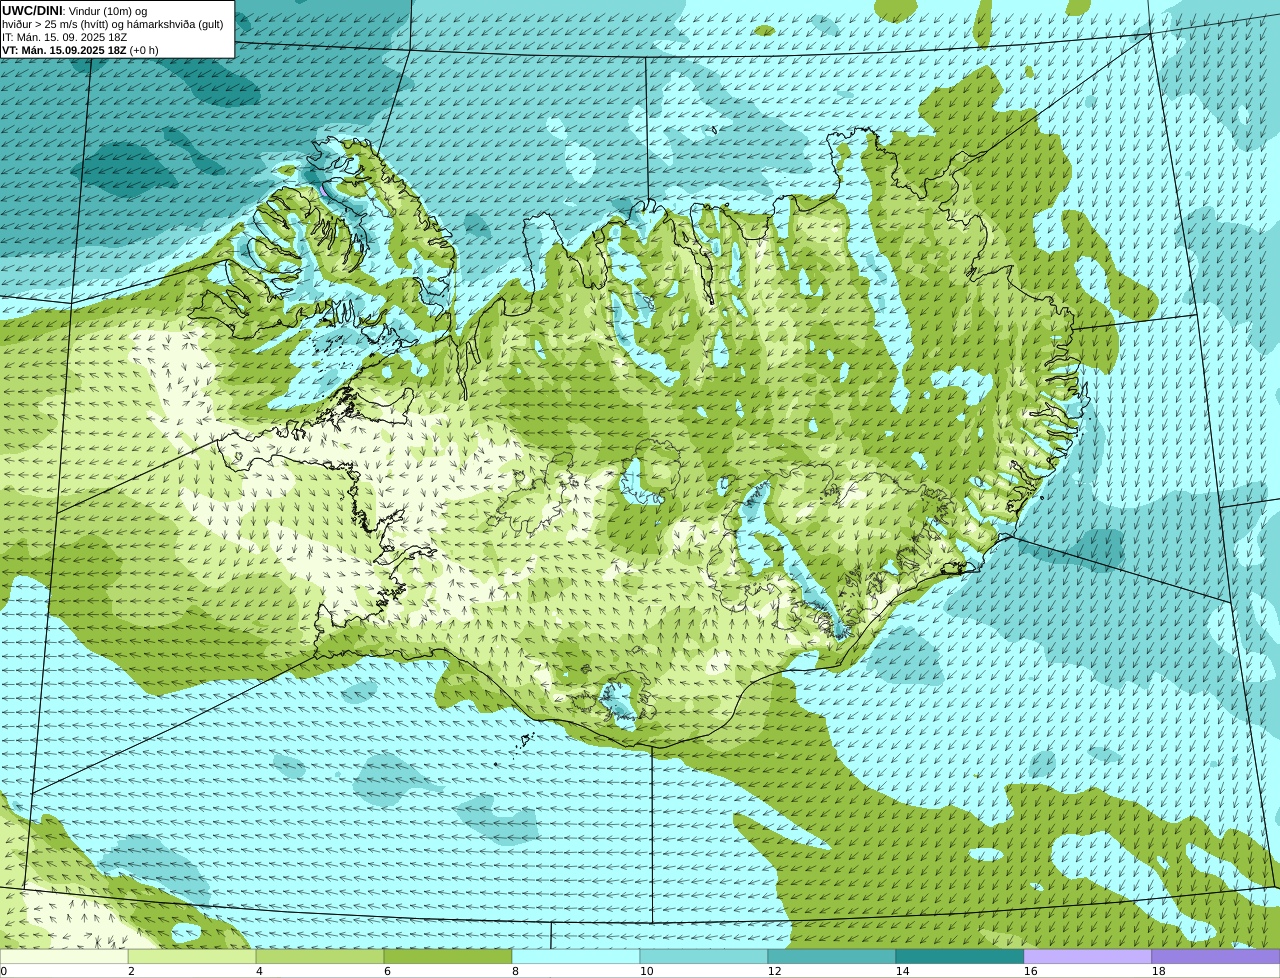Click the "18" legend scale label

pos(1159,971)
